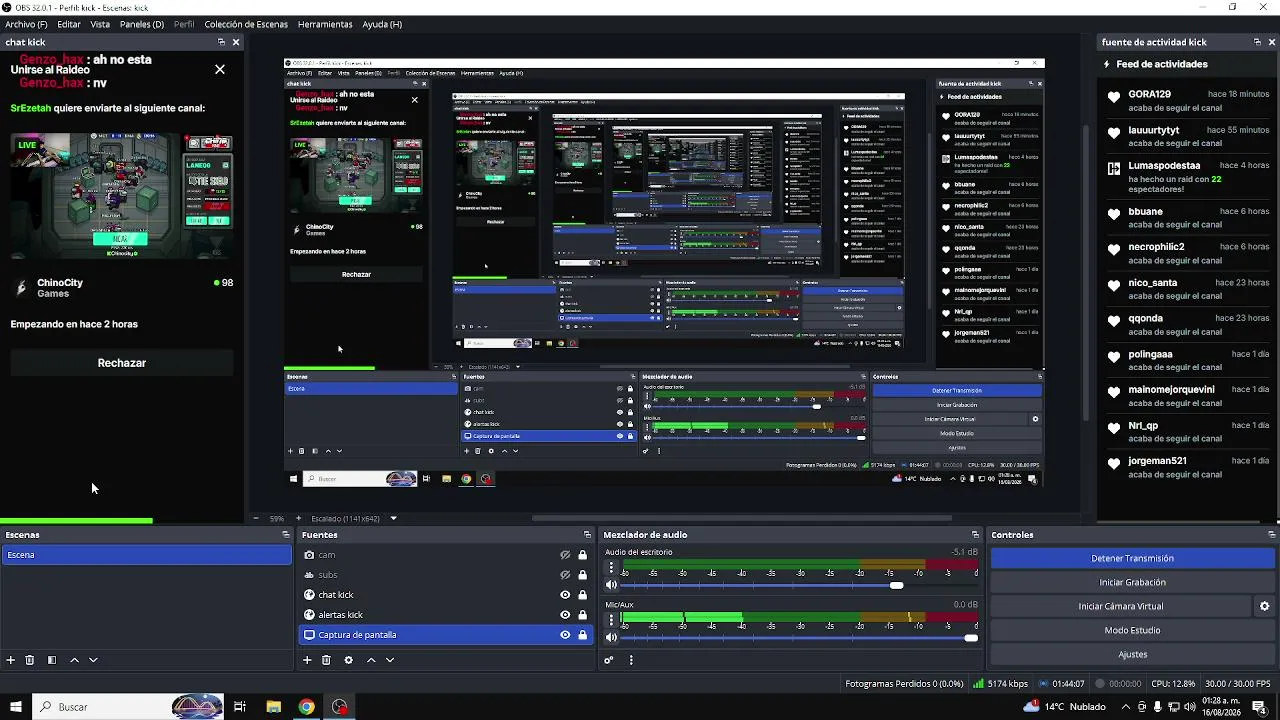Unlock the cam source

pyautogui.click(x=582, y=555)
